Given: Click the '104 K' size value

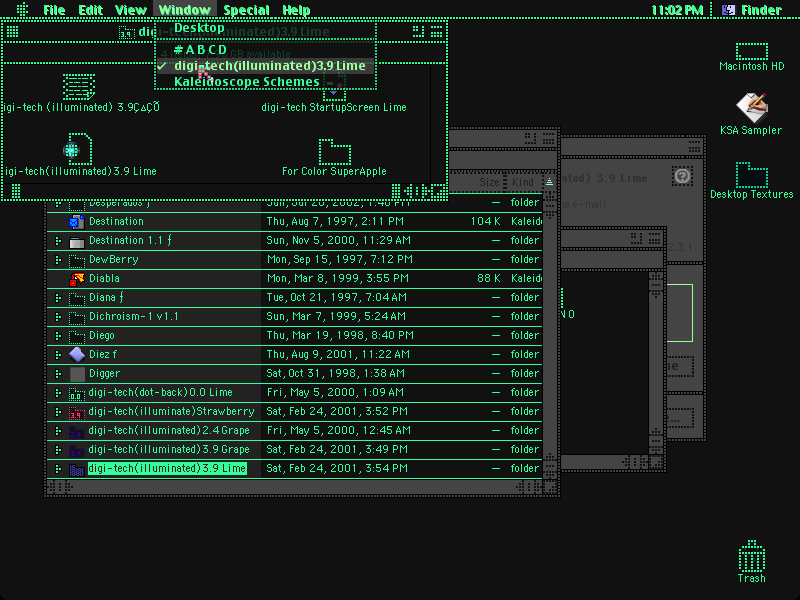Looking at the screenshot, I should [485, 221].
